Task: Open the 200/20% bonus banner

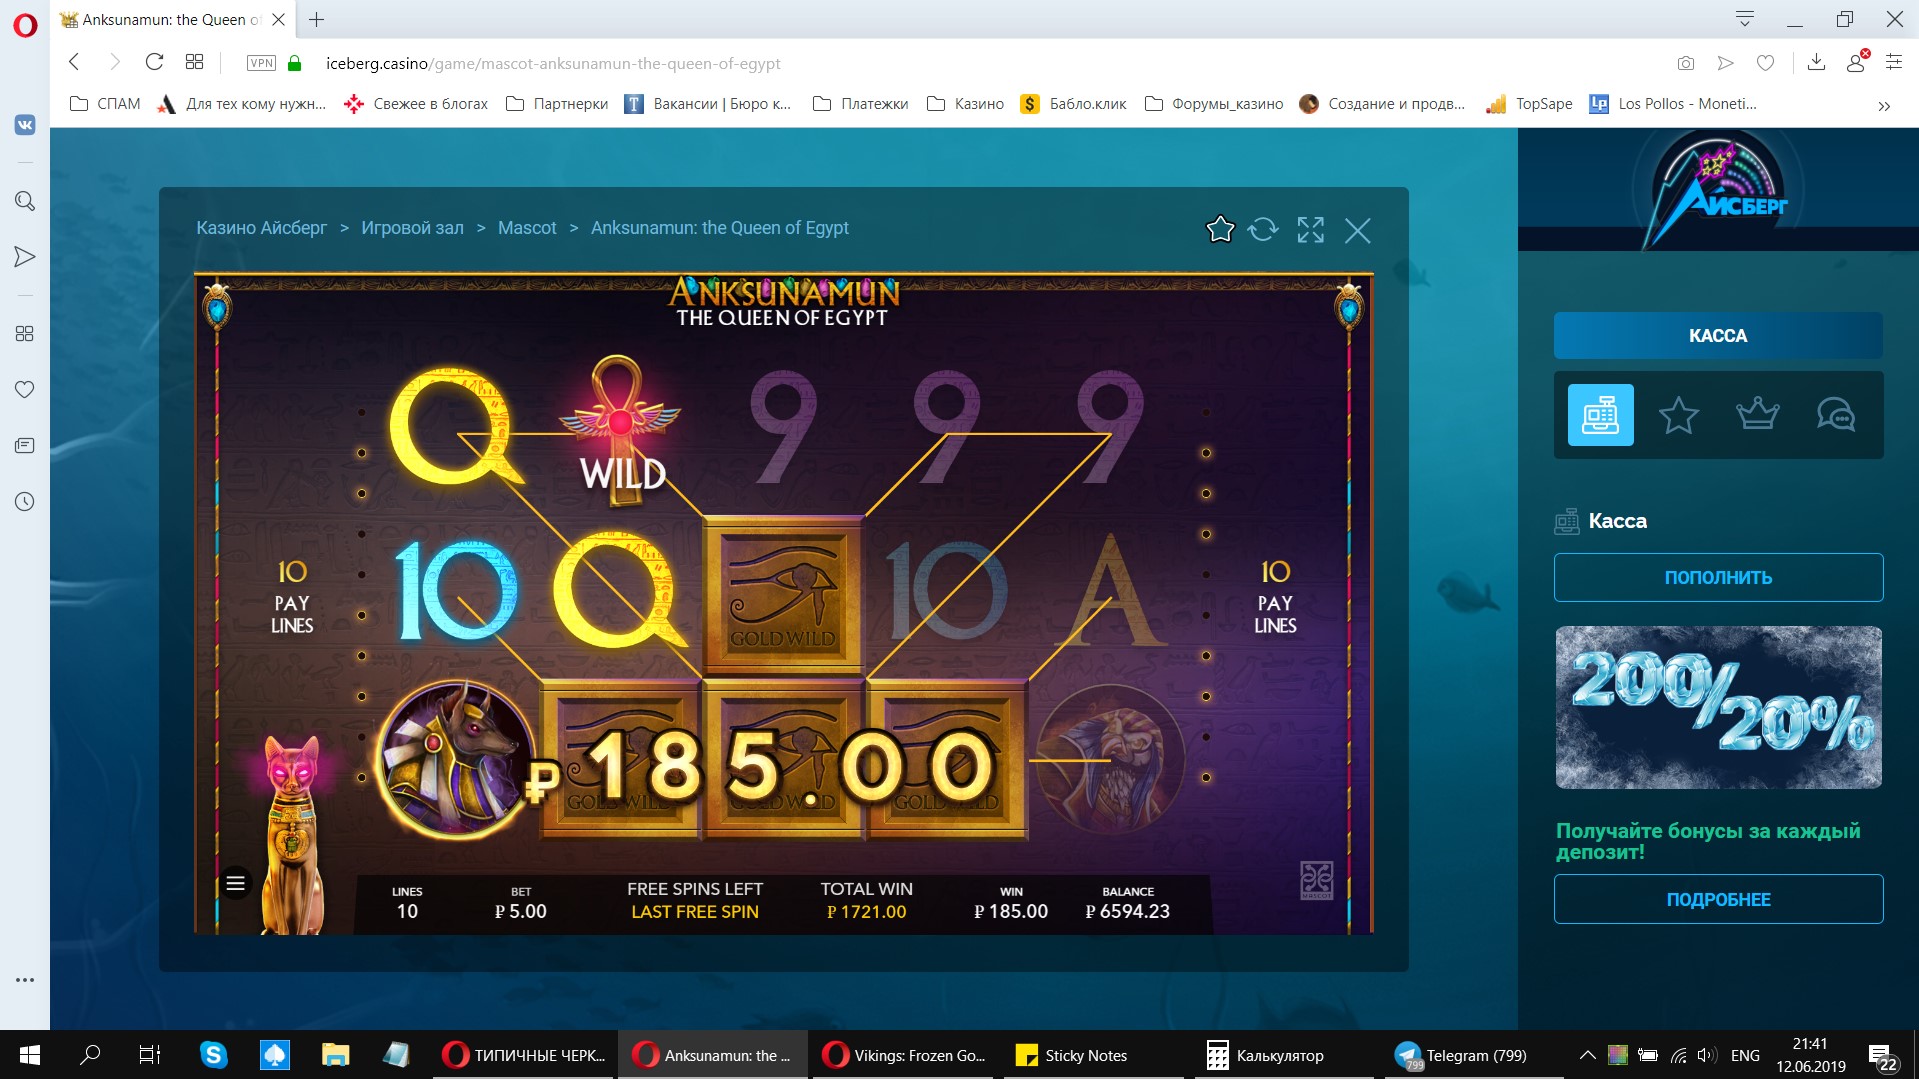Action: [x=1718, y=708]
